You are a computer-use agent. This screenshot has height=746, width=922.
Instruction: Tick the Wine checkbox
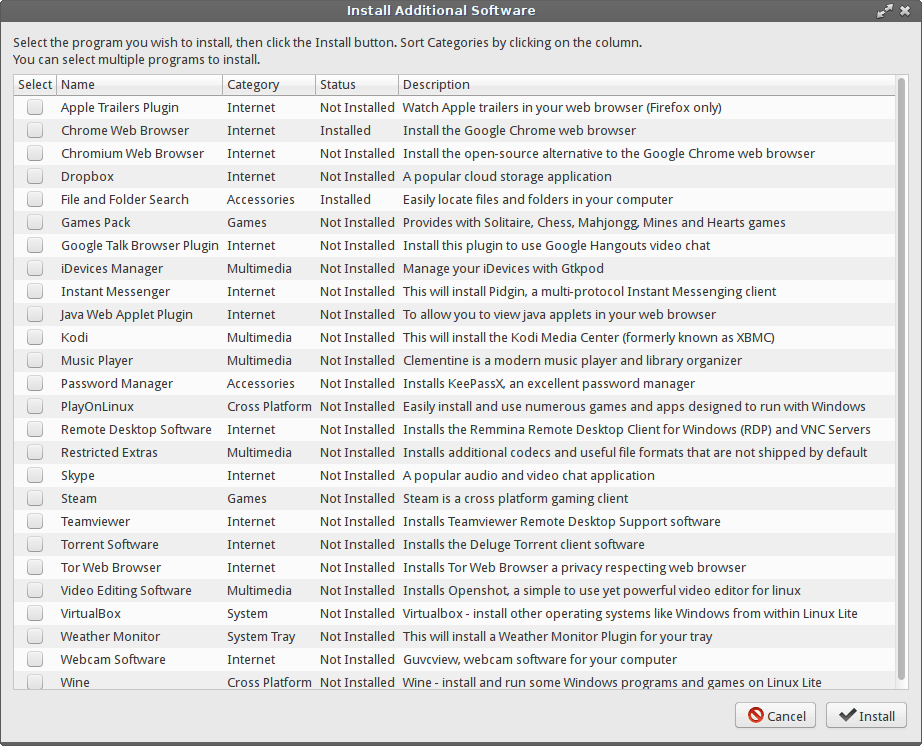[x=35, y=681]
